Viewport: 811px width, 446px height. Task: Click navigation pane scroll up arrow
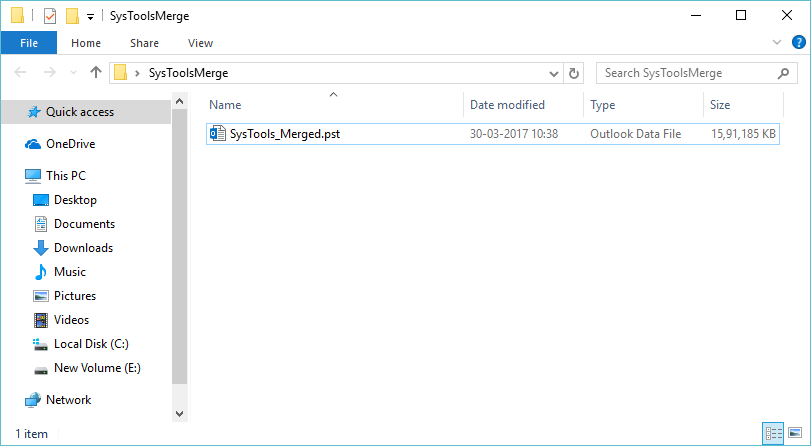click(179, 101)
